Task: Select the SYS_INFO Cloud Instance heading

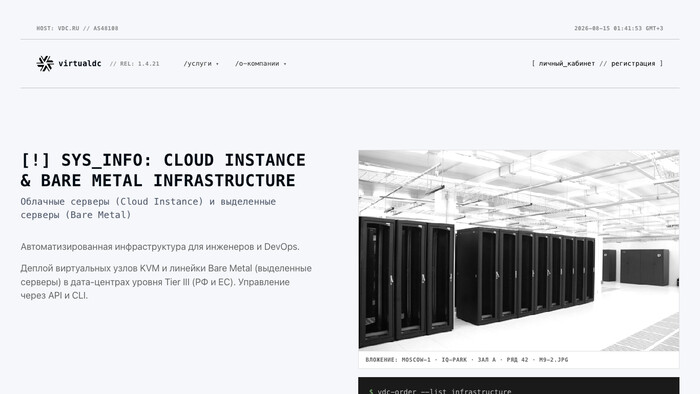Action: click(x=163, y=170)
